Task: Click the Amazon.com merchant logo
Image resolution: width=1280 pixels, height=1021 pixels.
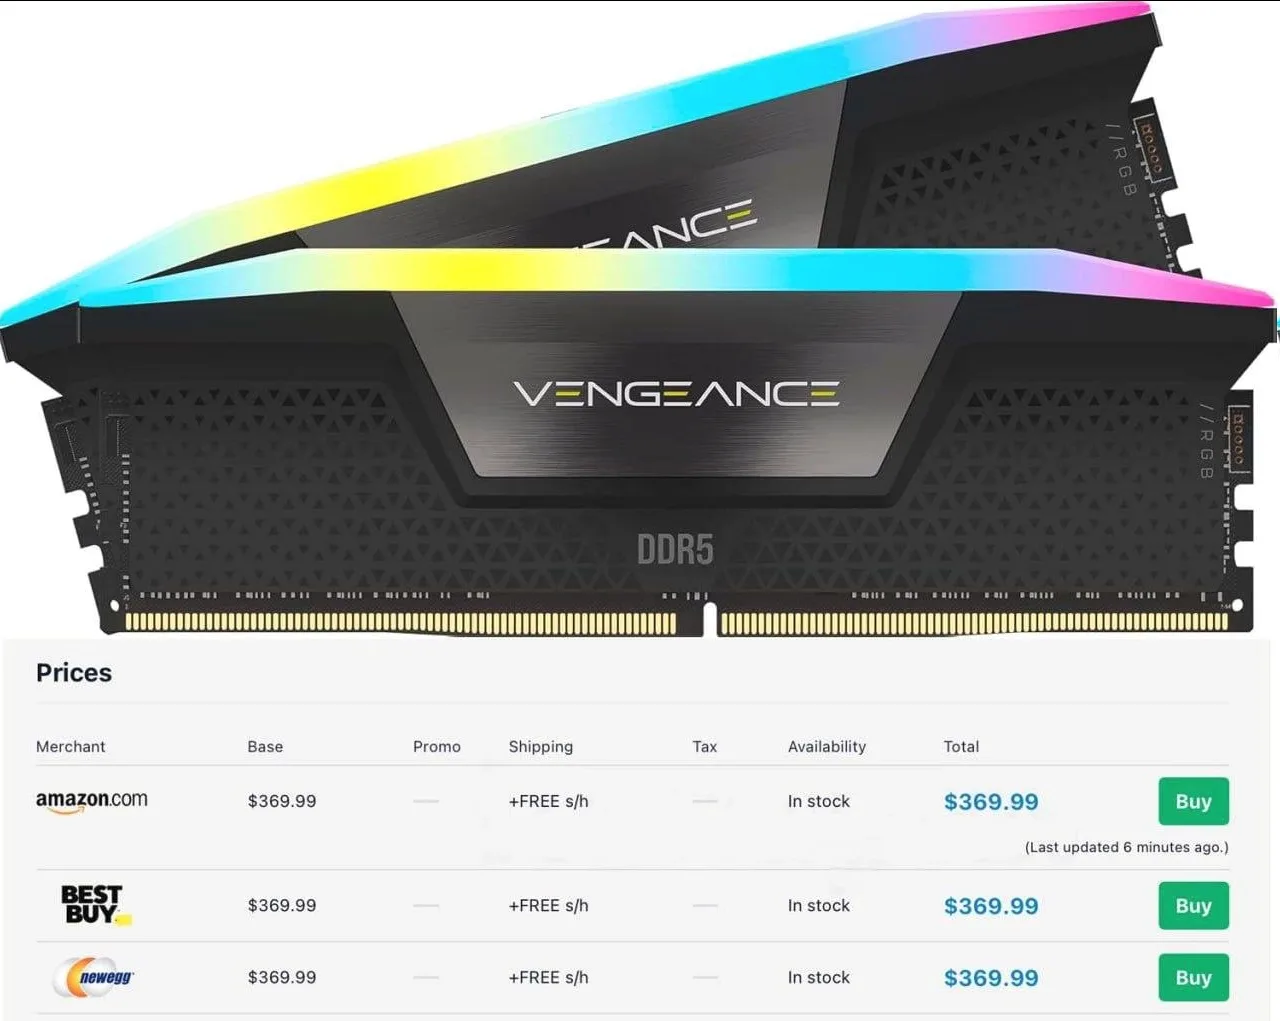Action: [x=92, y=801]
